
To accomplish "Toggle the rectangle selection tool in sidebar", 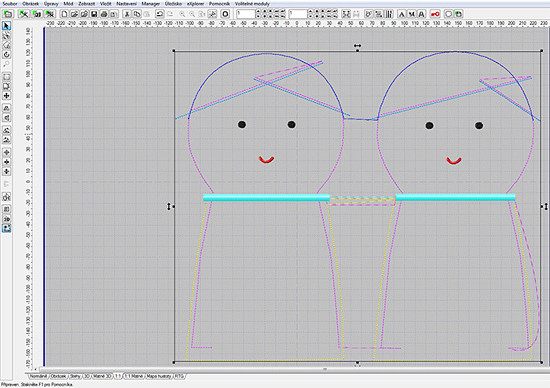I will tap(6, 77).
